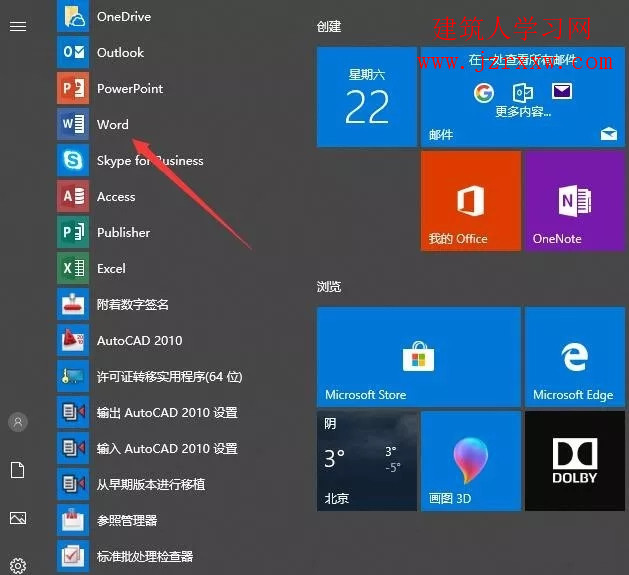629x575 pixels.
Task: Open the Settings gear icon
Action: pyautogui.click(x=18, y=566)
